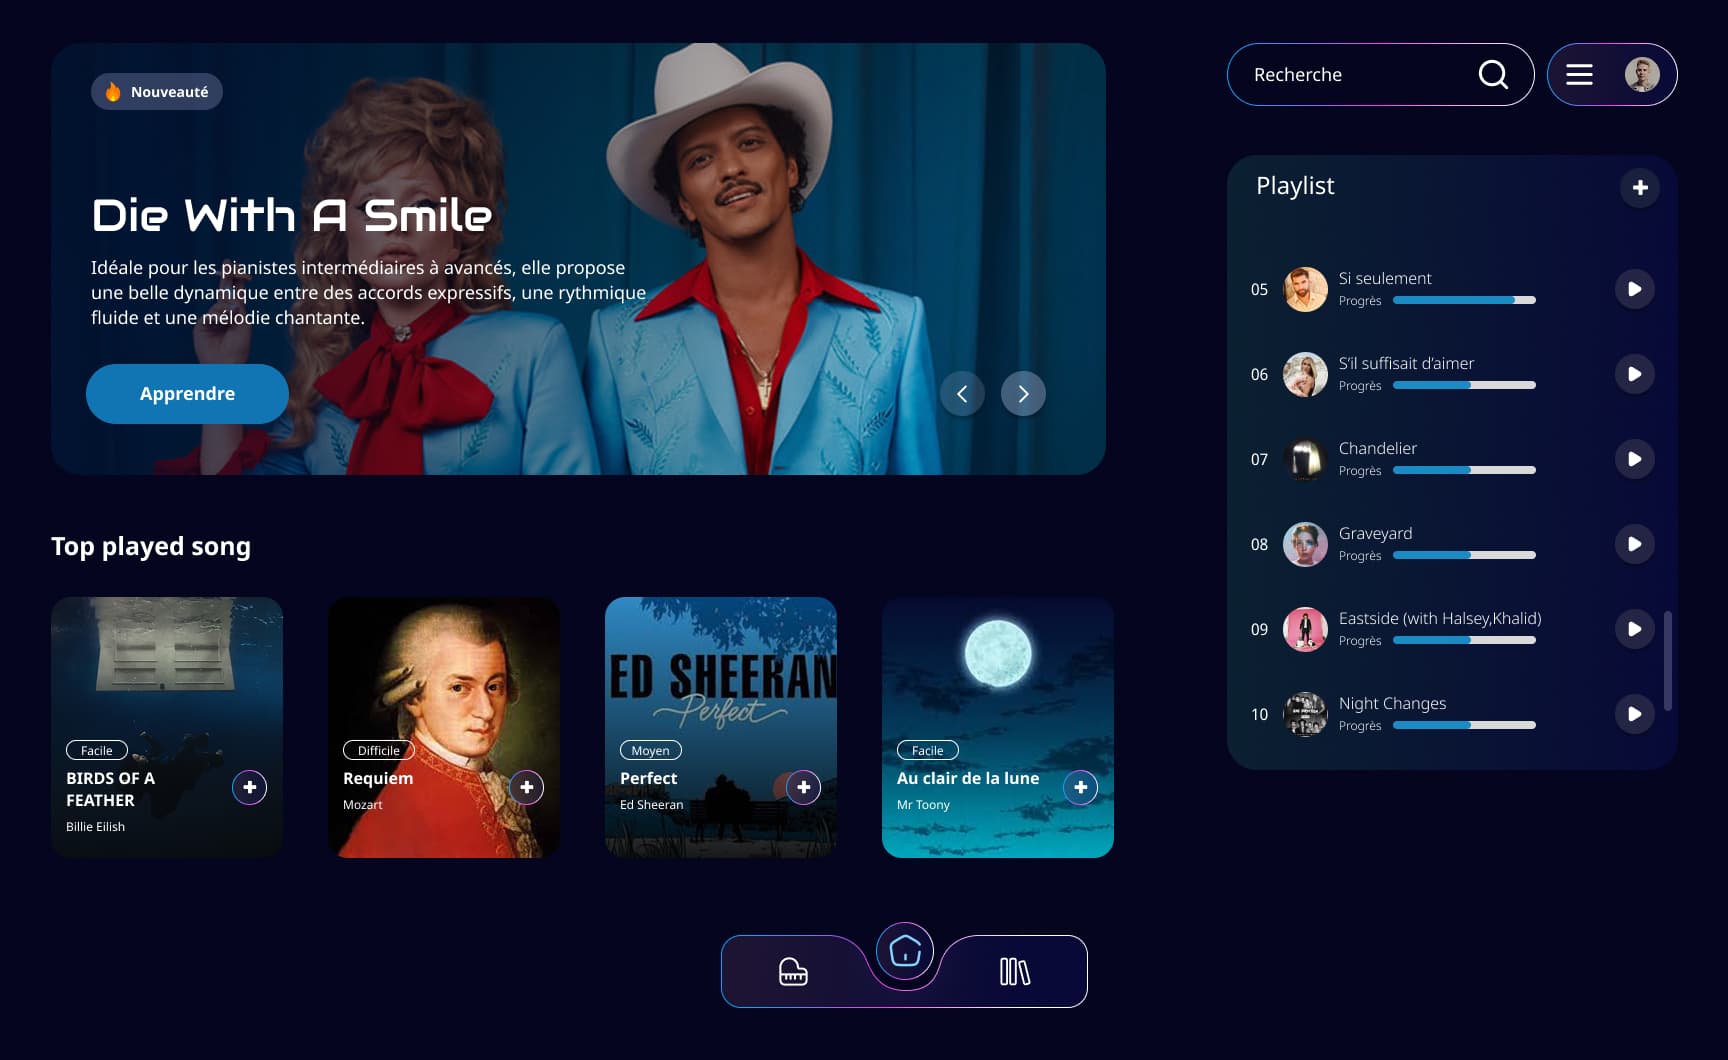Click the Recherche search field
The width and height of the screenshot is (1728, 1060).
1350,75
